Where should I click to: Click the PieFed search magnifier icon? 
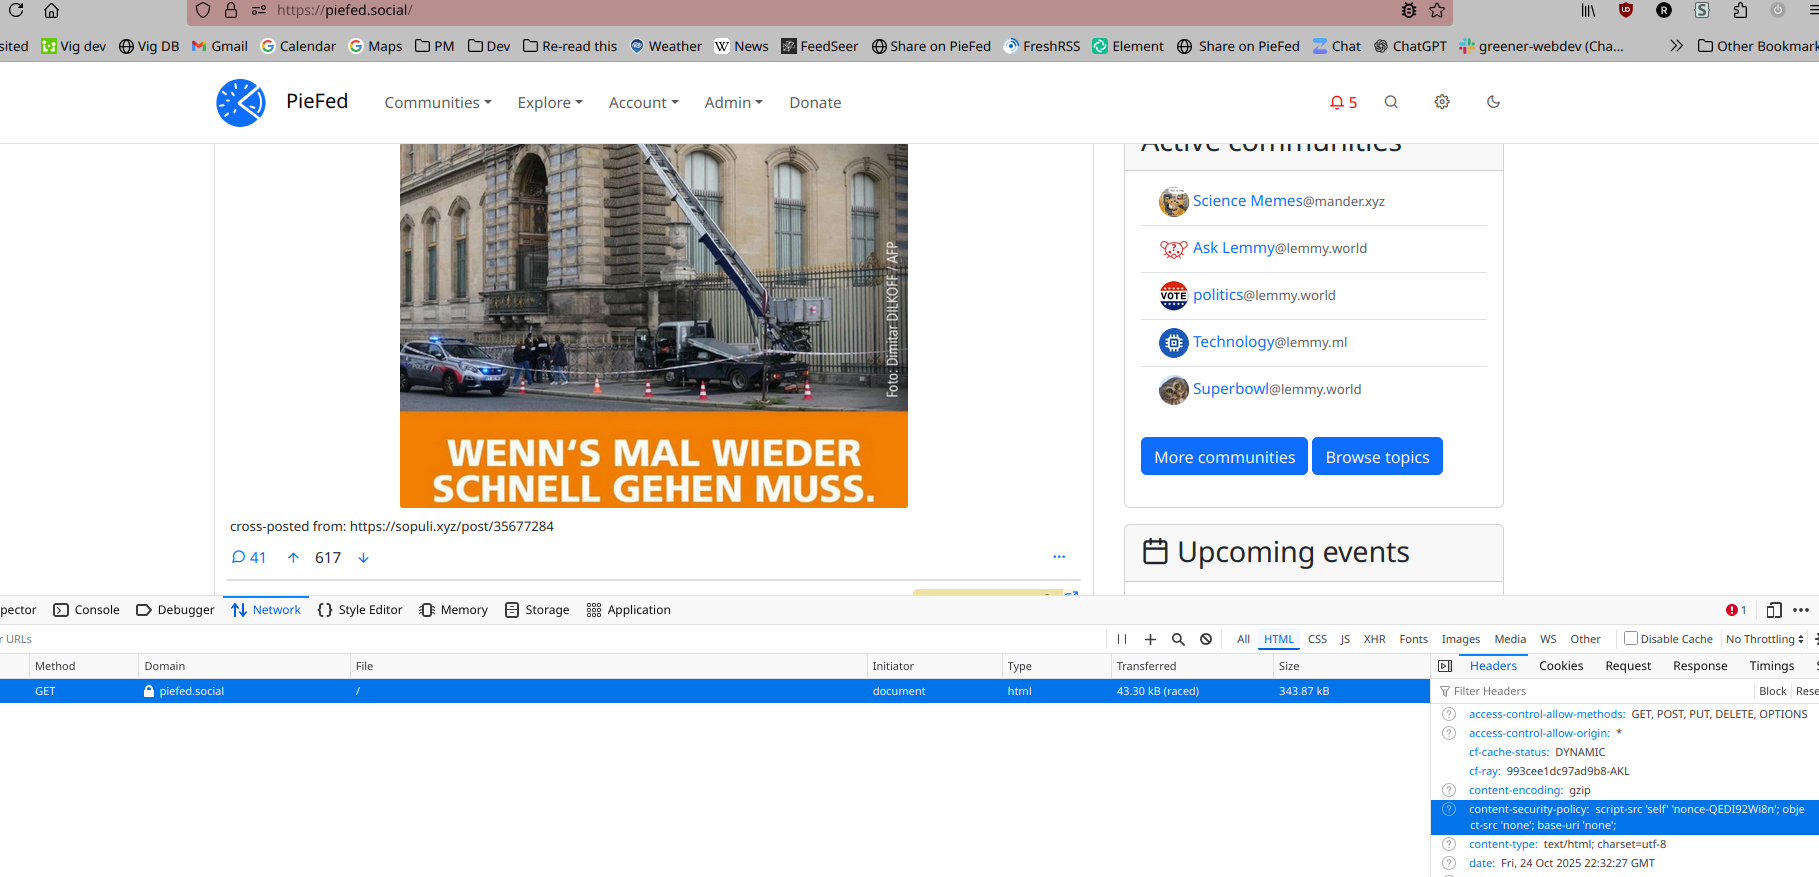(x=1391, y=102)
